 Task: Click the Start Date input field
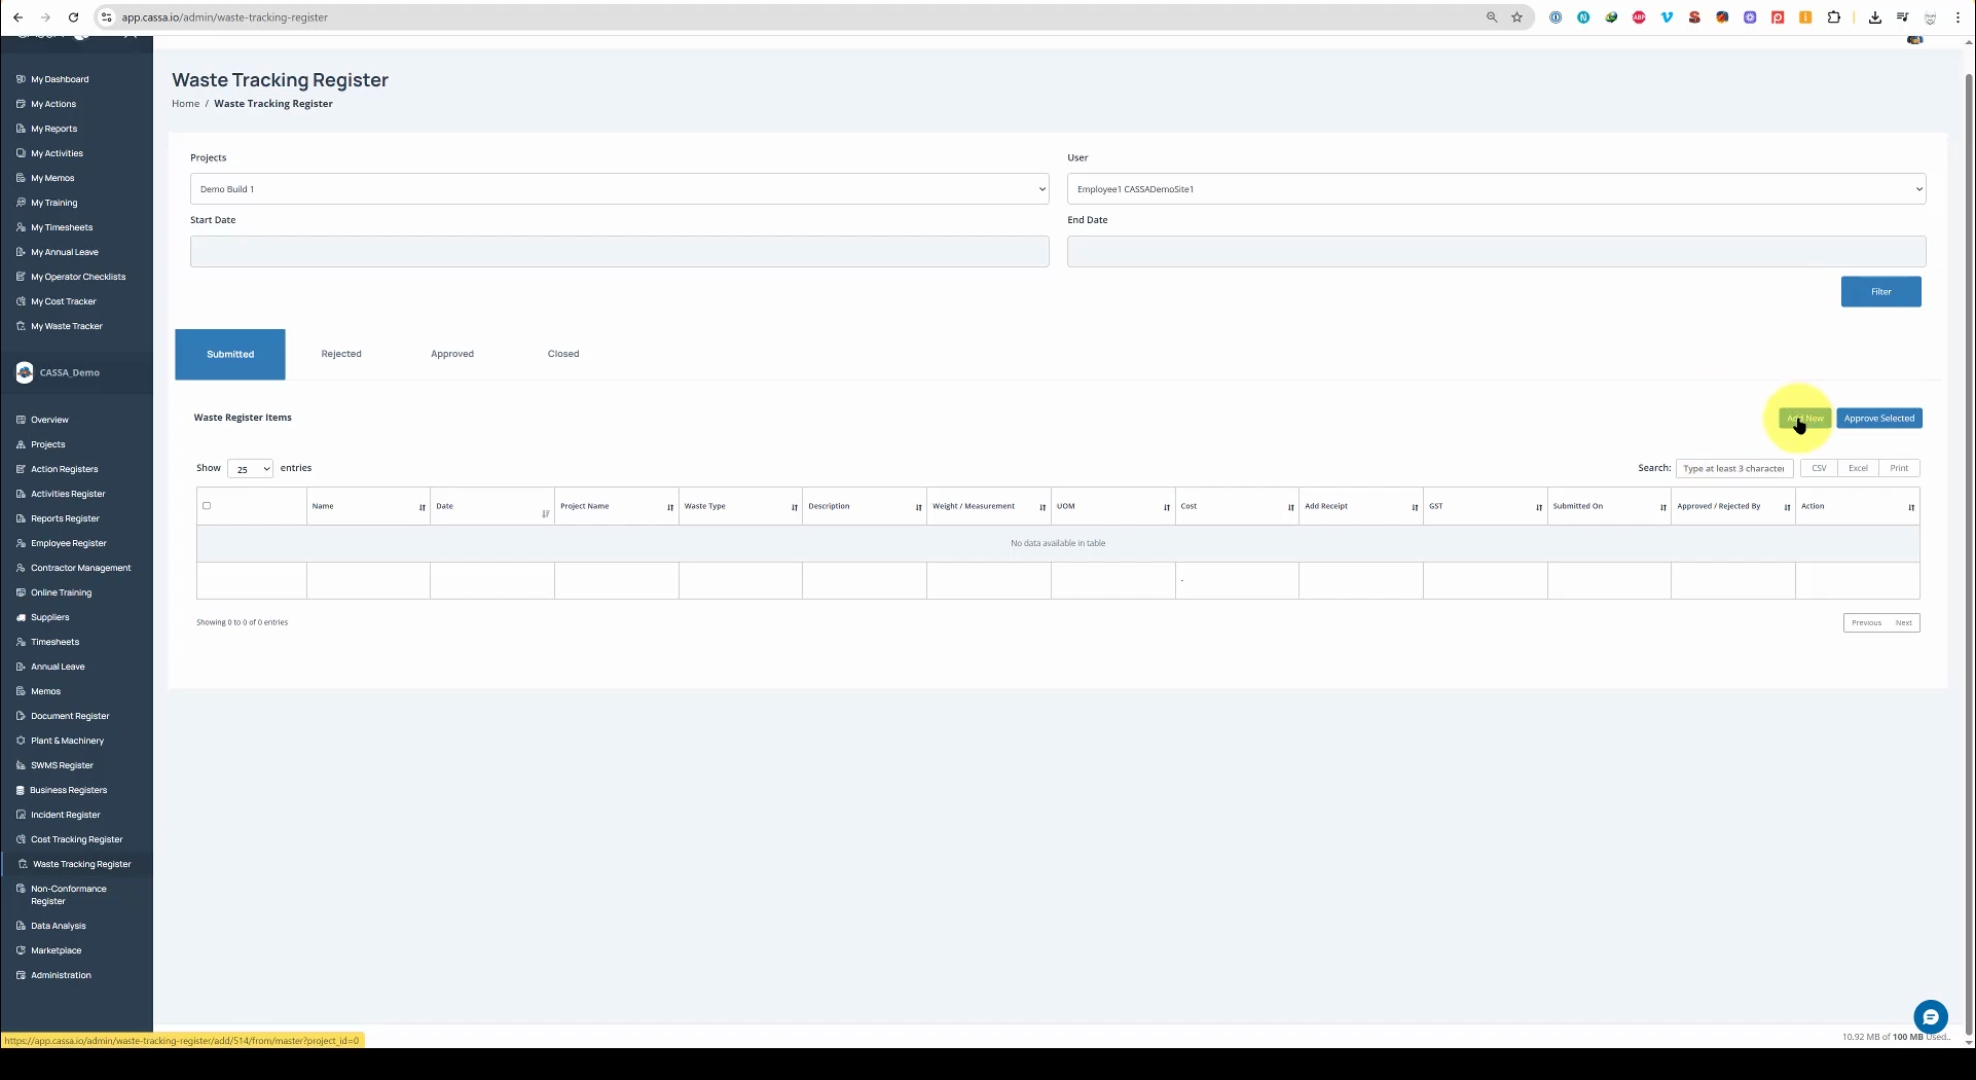coord(619,252)
